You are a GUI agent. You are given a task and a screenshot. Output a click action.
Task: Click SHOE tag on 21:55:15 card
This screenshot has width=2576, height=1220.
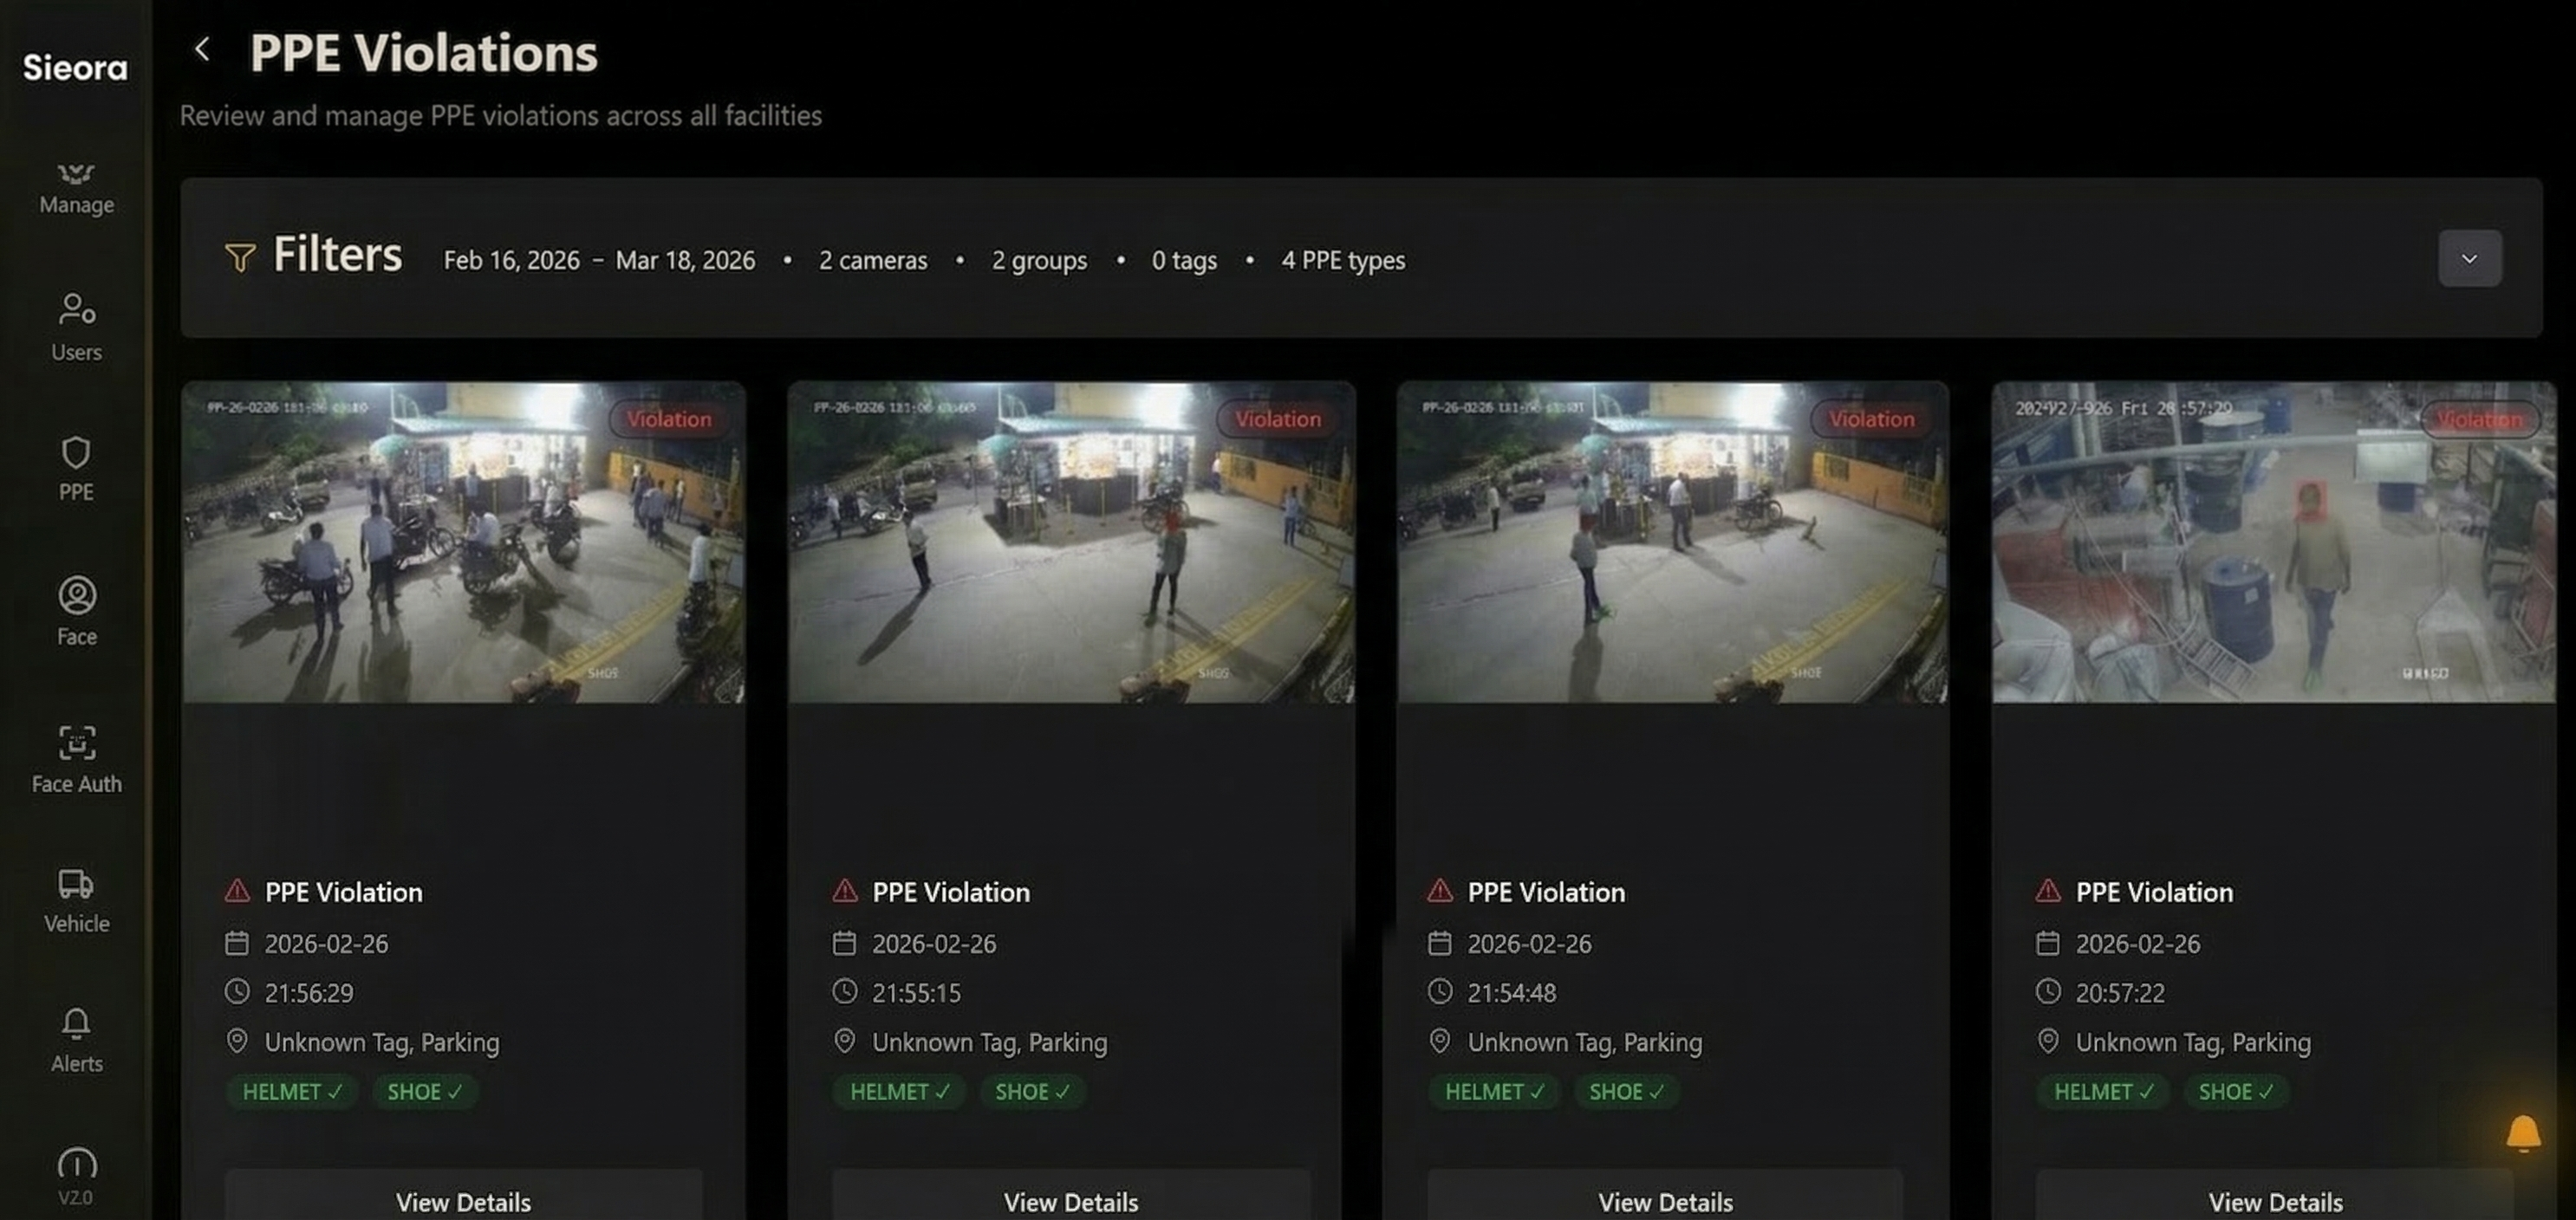pos(1032,1091)
